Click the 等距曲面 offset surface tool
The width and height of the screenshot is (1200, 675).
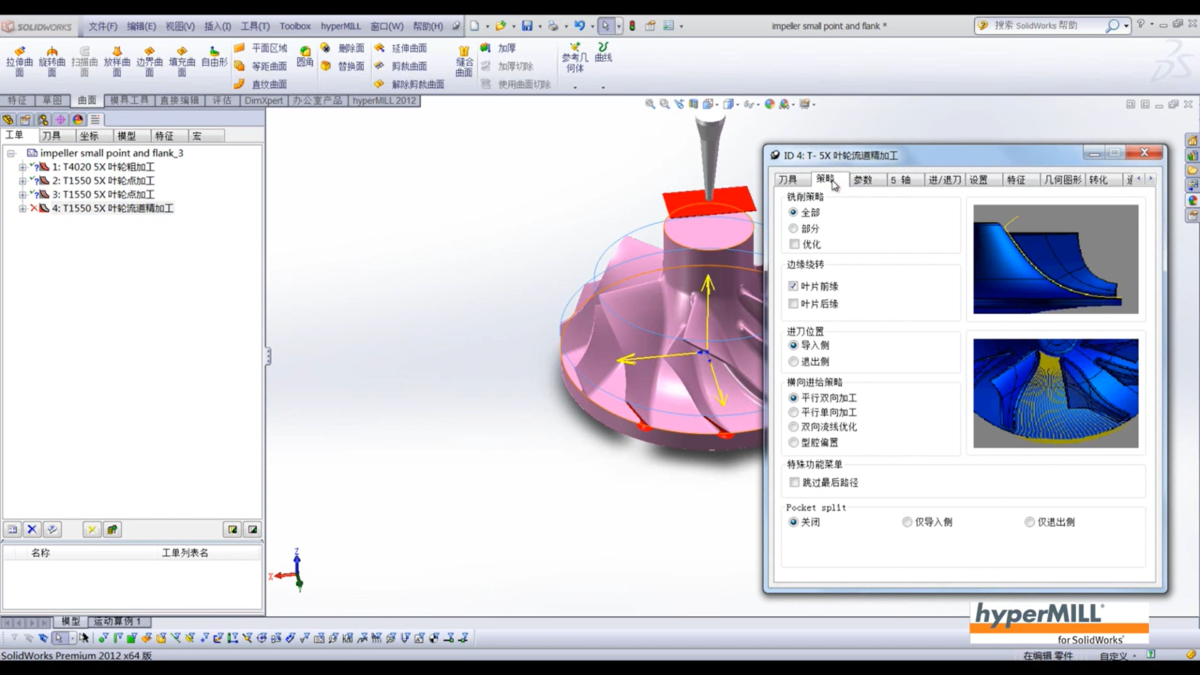[260, 66]
